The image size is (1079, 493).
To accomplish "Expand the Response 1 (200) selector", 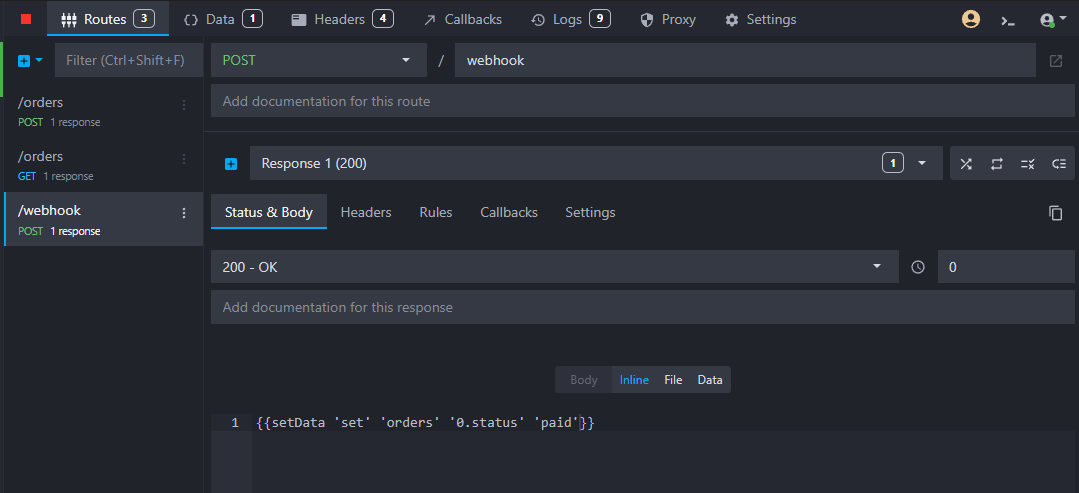I will coord(921,164).
